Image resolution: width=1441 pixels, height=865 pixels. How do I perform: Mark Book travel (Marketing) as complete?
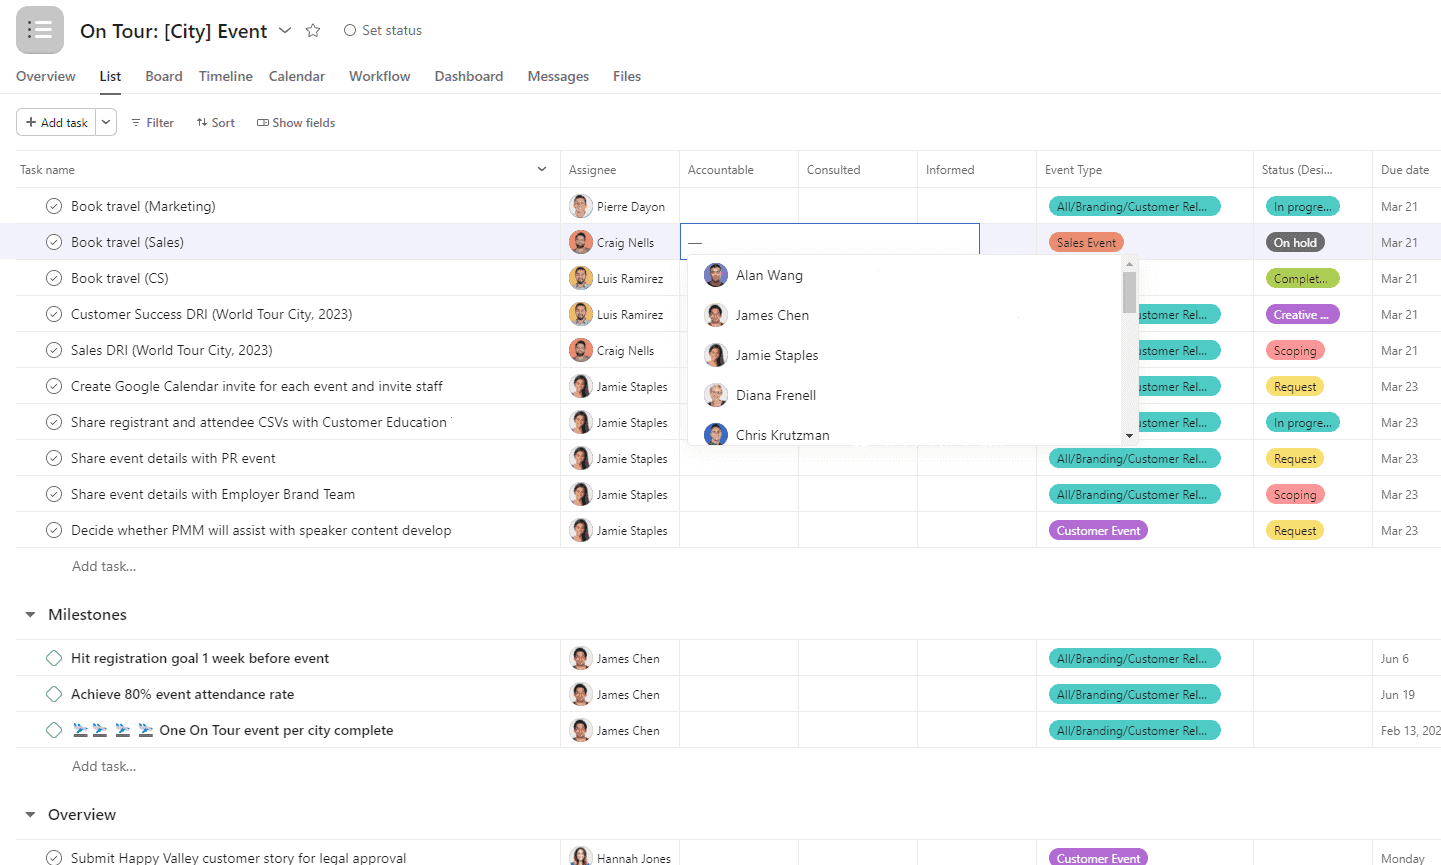click(x=54, y=207)
